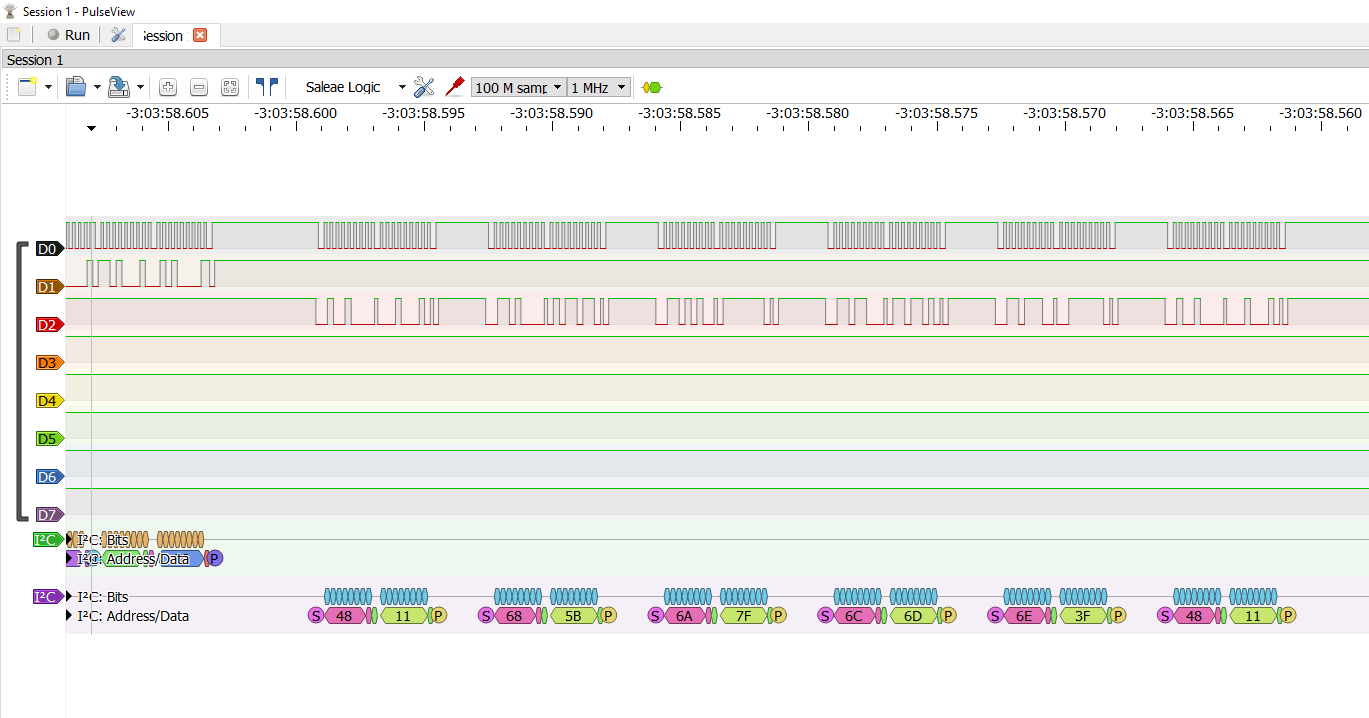Click the configure device wrench icon
This screenshot has height=718, width=1369.
424,87
